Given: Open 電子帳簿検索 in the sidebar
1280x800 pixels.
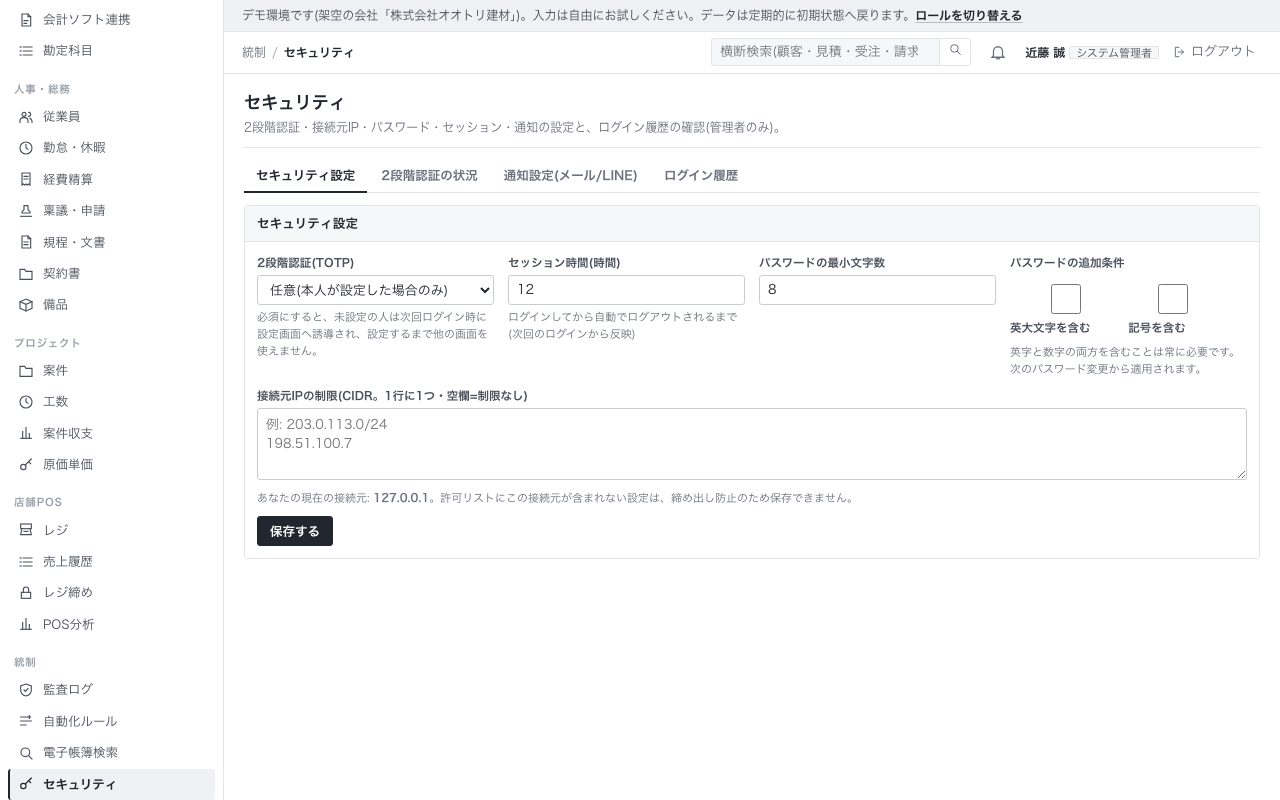Looking at the screenshot, I should pyautogui.click(x=111, y=752).
